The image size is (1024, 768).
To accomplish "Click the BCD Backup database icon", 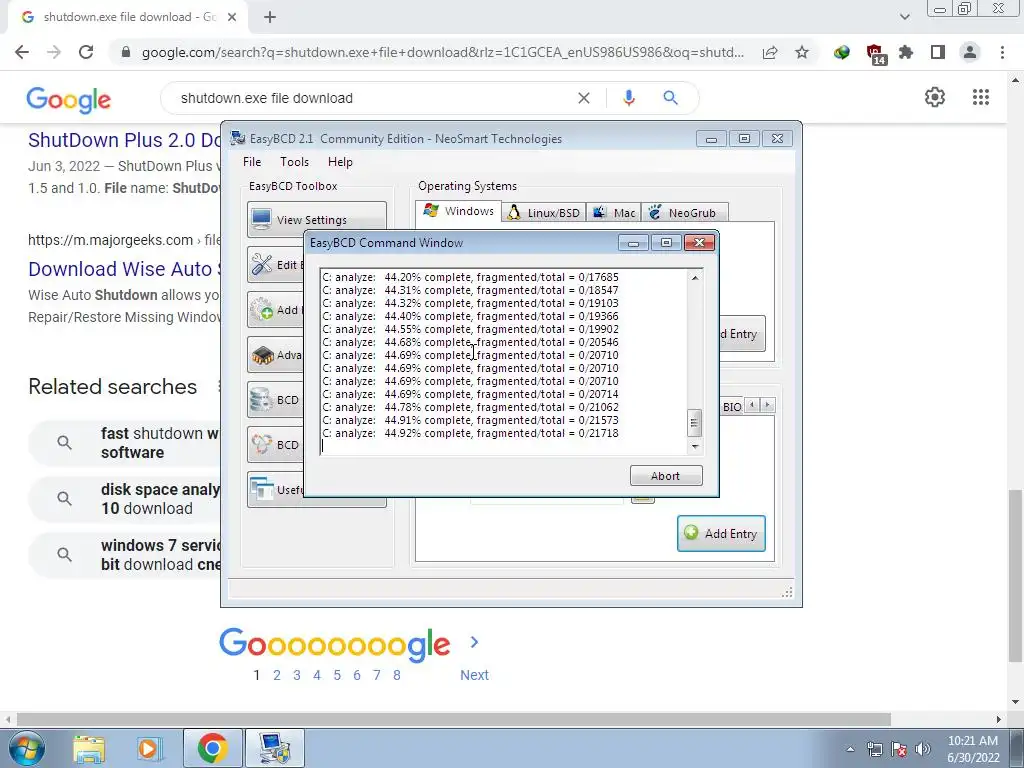I will 262,400.
